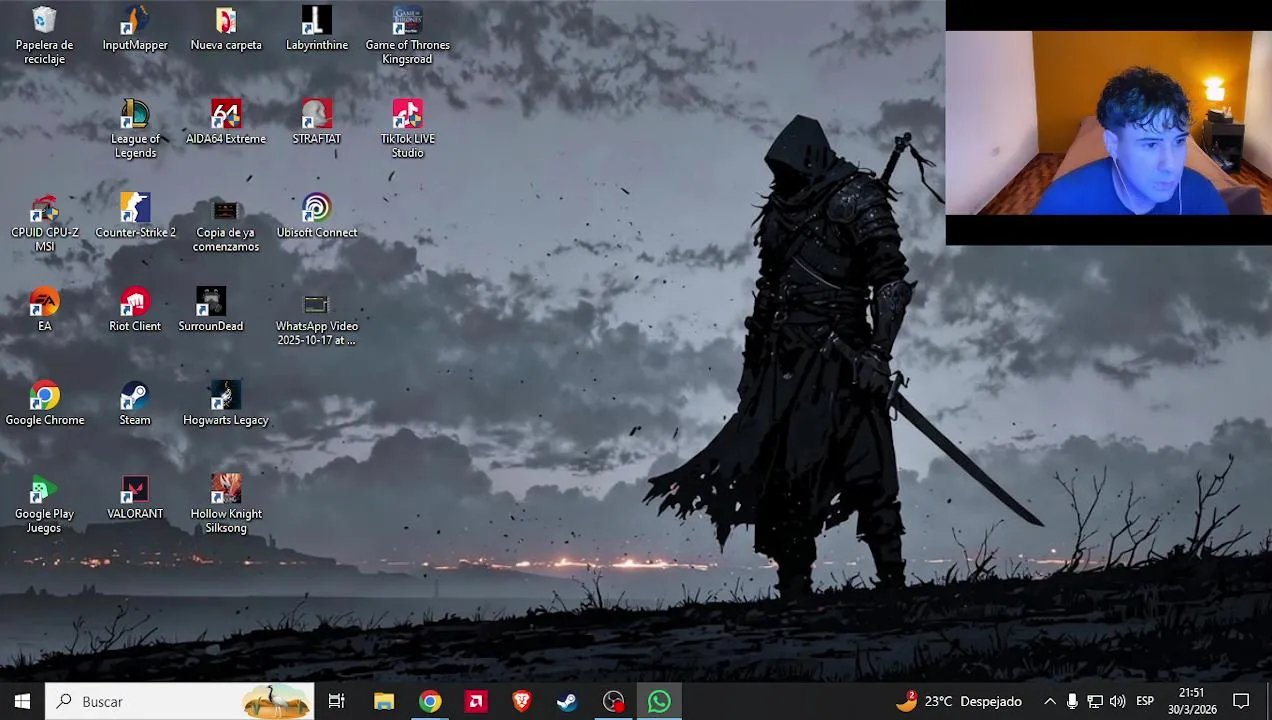The height and width of the screenshot is (720, 1272).
Task: Select the Google Play Juegos icon
Action: 44,504
